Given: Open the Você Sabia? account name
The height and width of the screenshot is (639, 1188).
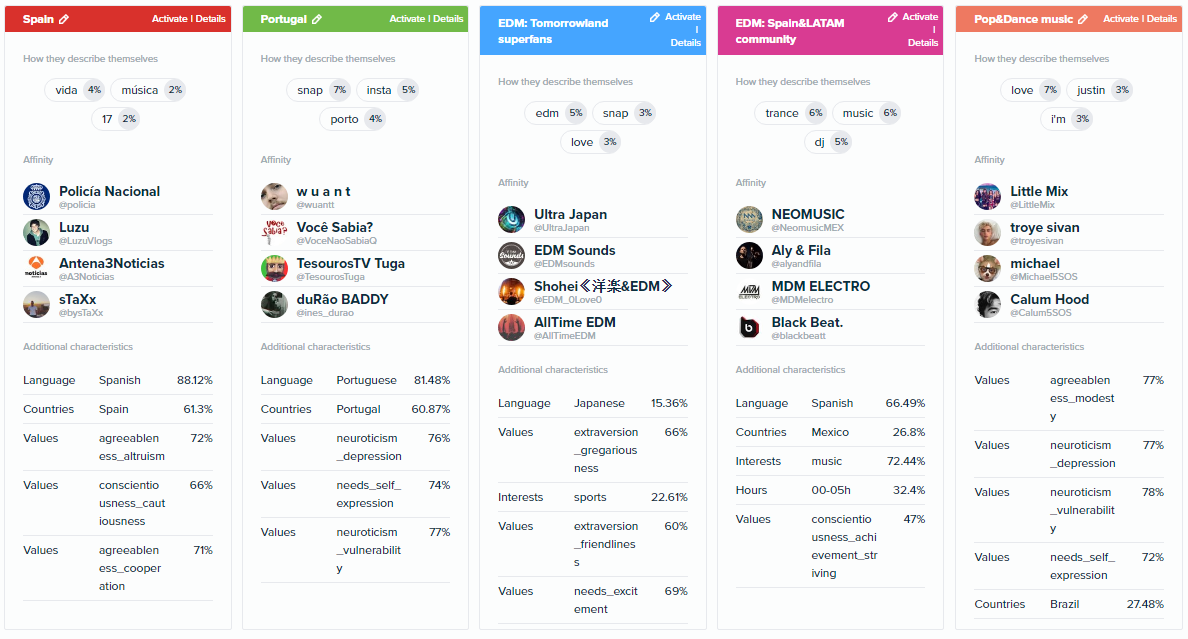Looking at the screenshot, I should coord(335,227).
